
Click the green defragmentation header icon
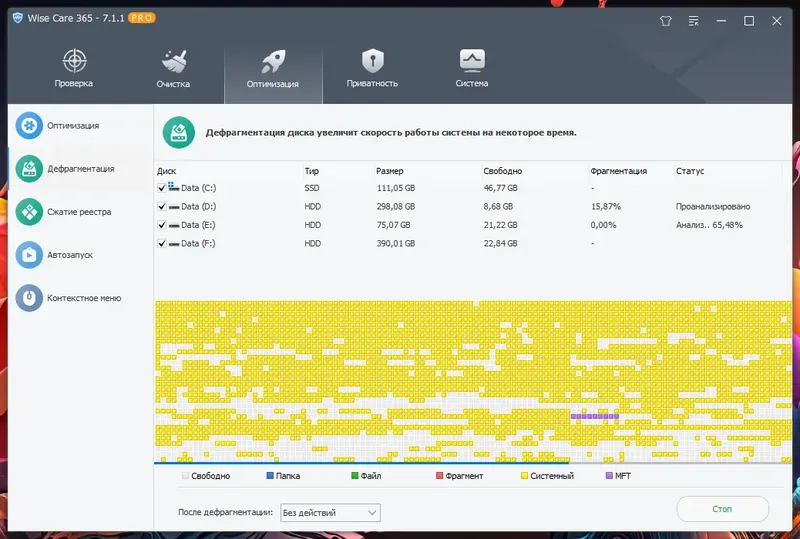click(x=179, y=133)
